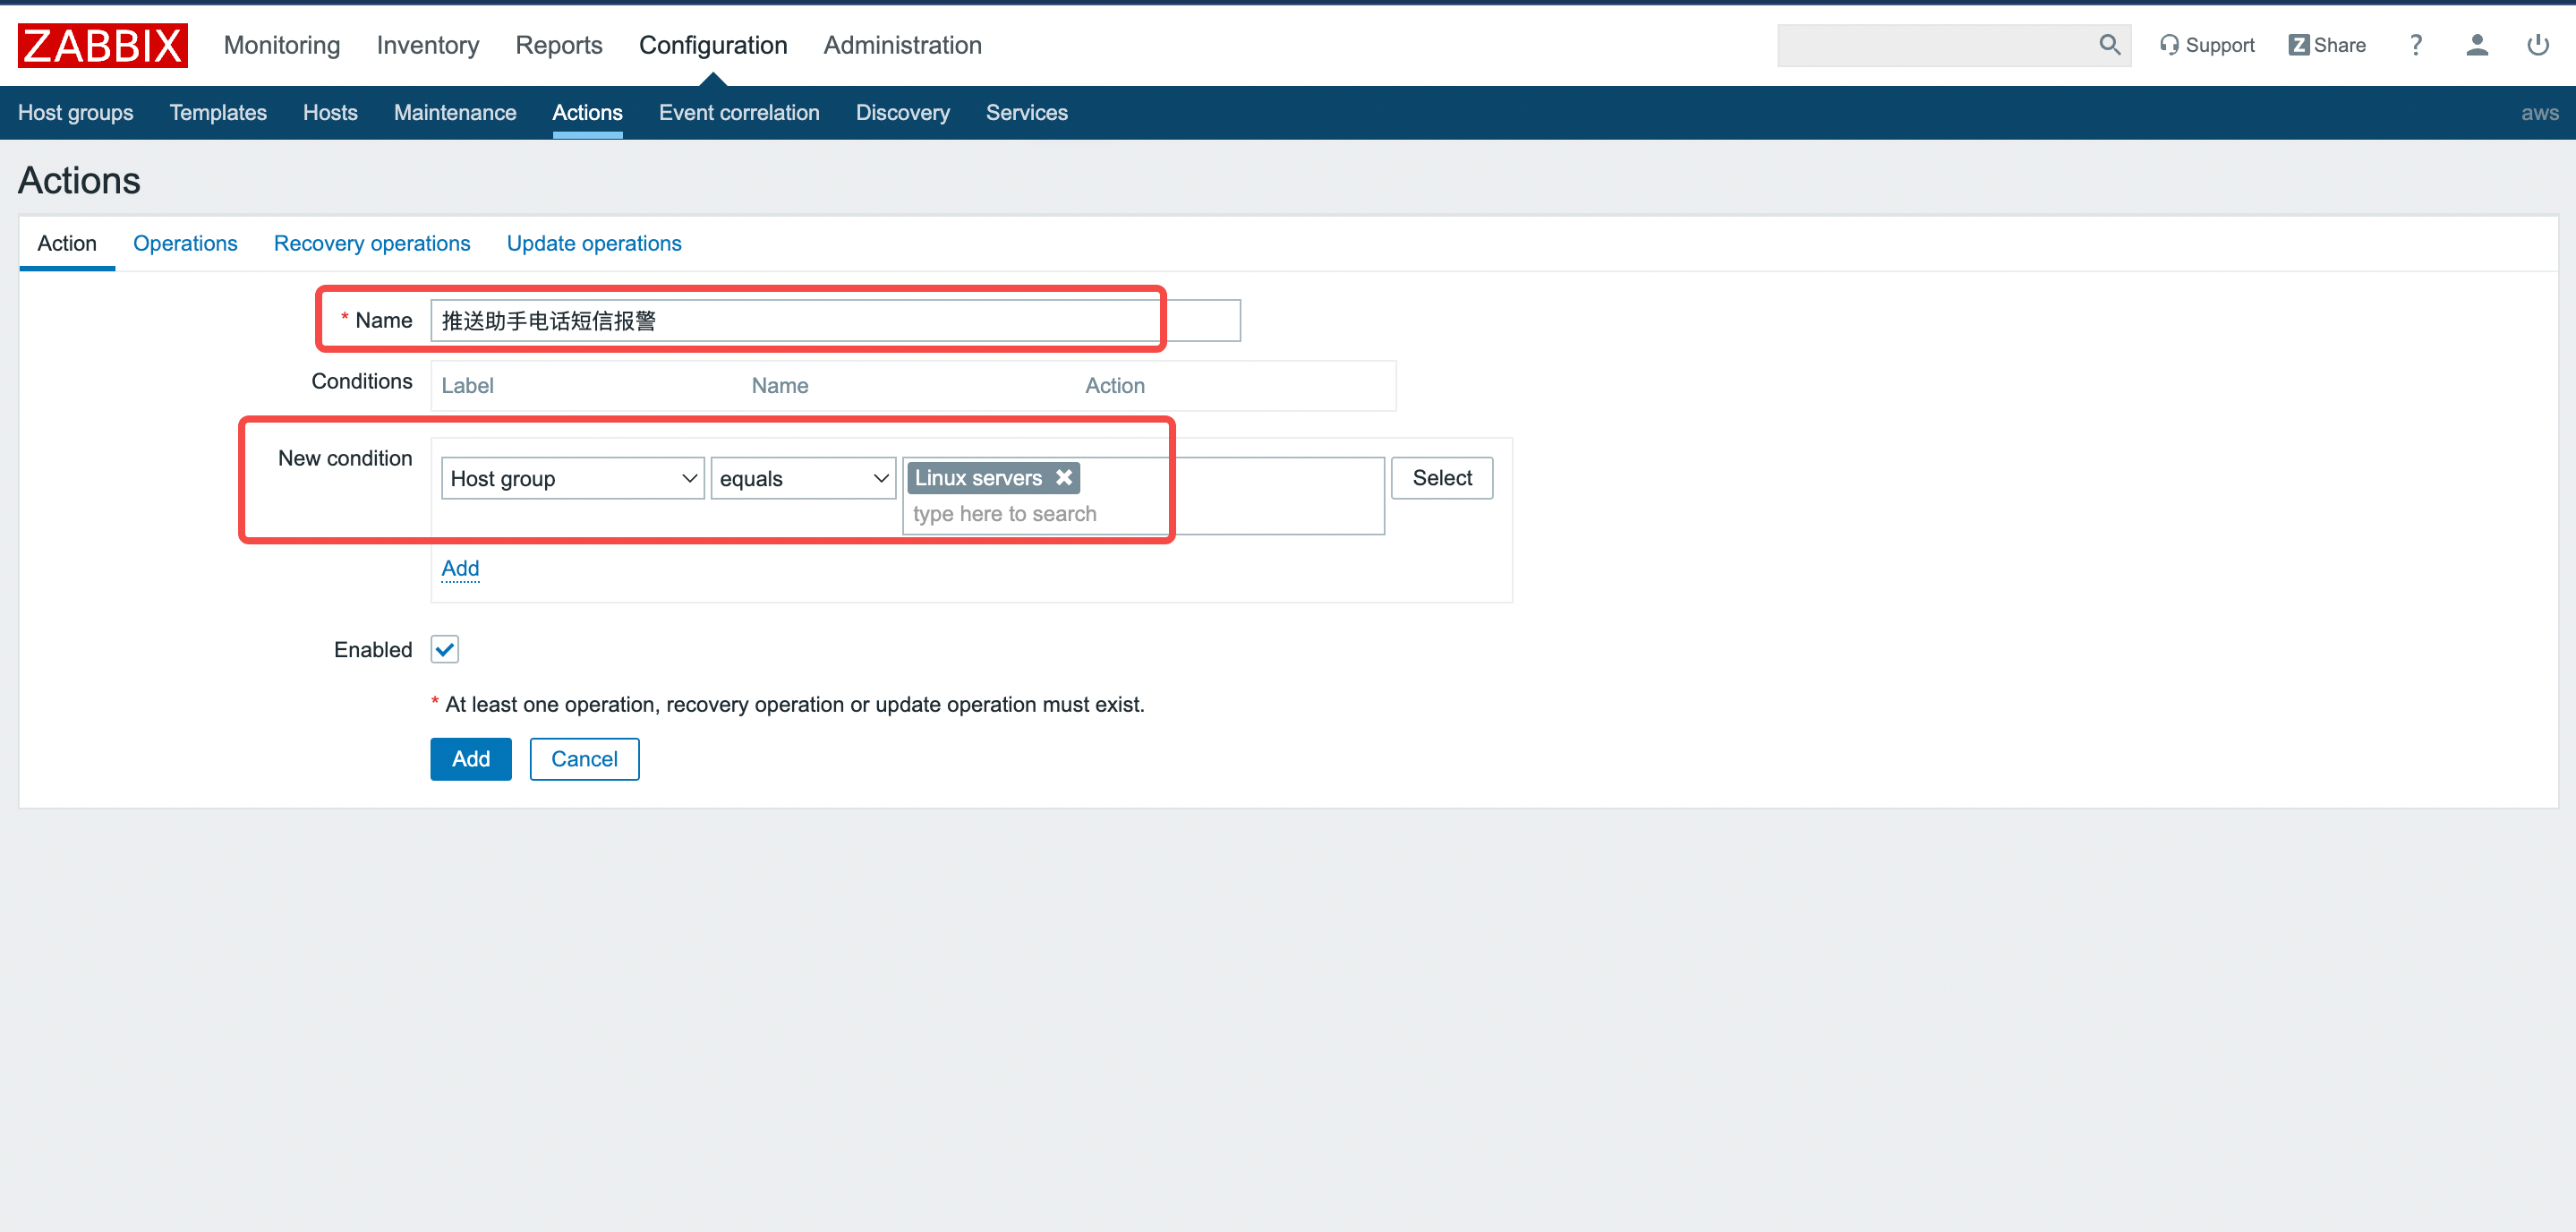Select the Actions submenu item
Image resolution: width=2576 pixels, height=1232 pixels.
[588, 113]
